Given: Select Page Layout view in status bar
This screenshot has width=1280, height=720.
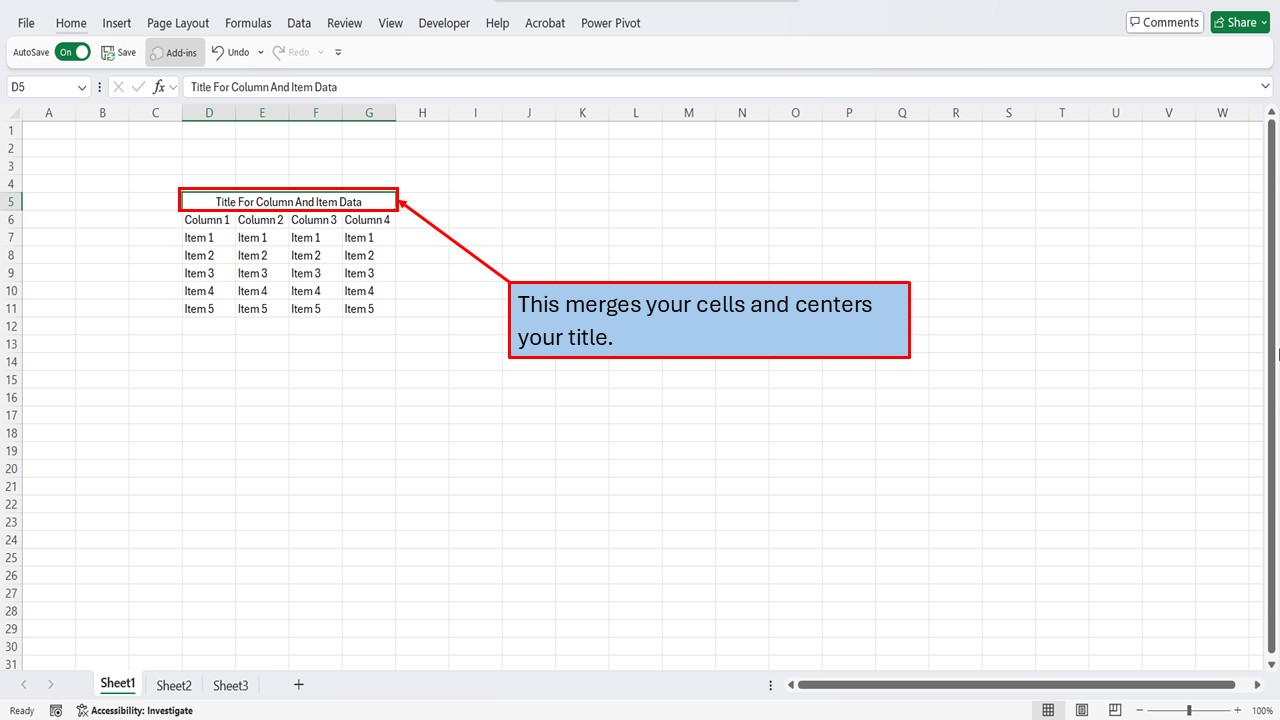Looking at the screenshot, I should tap(1081, 709).
